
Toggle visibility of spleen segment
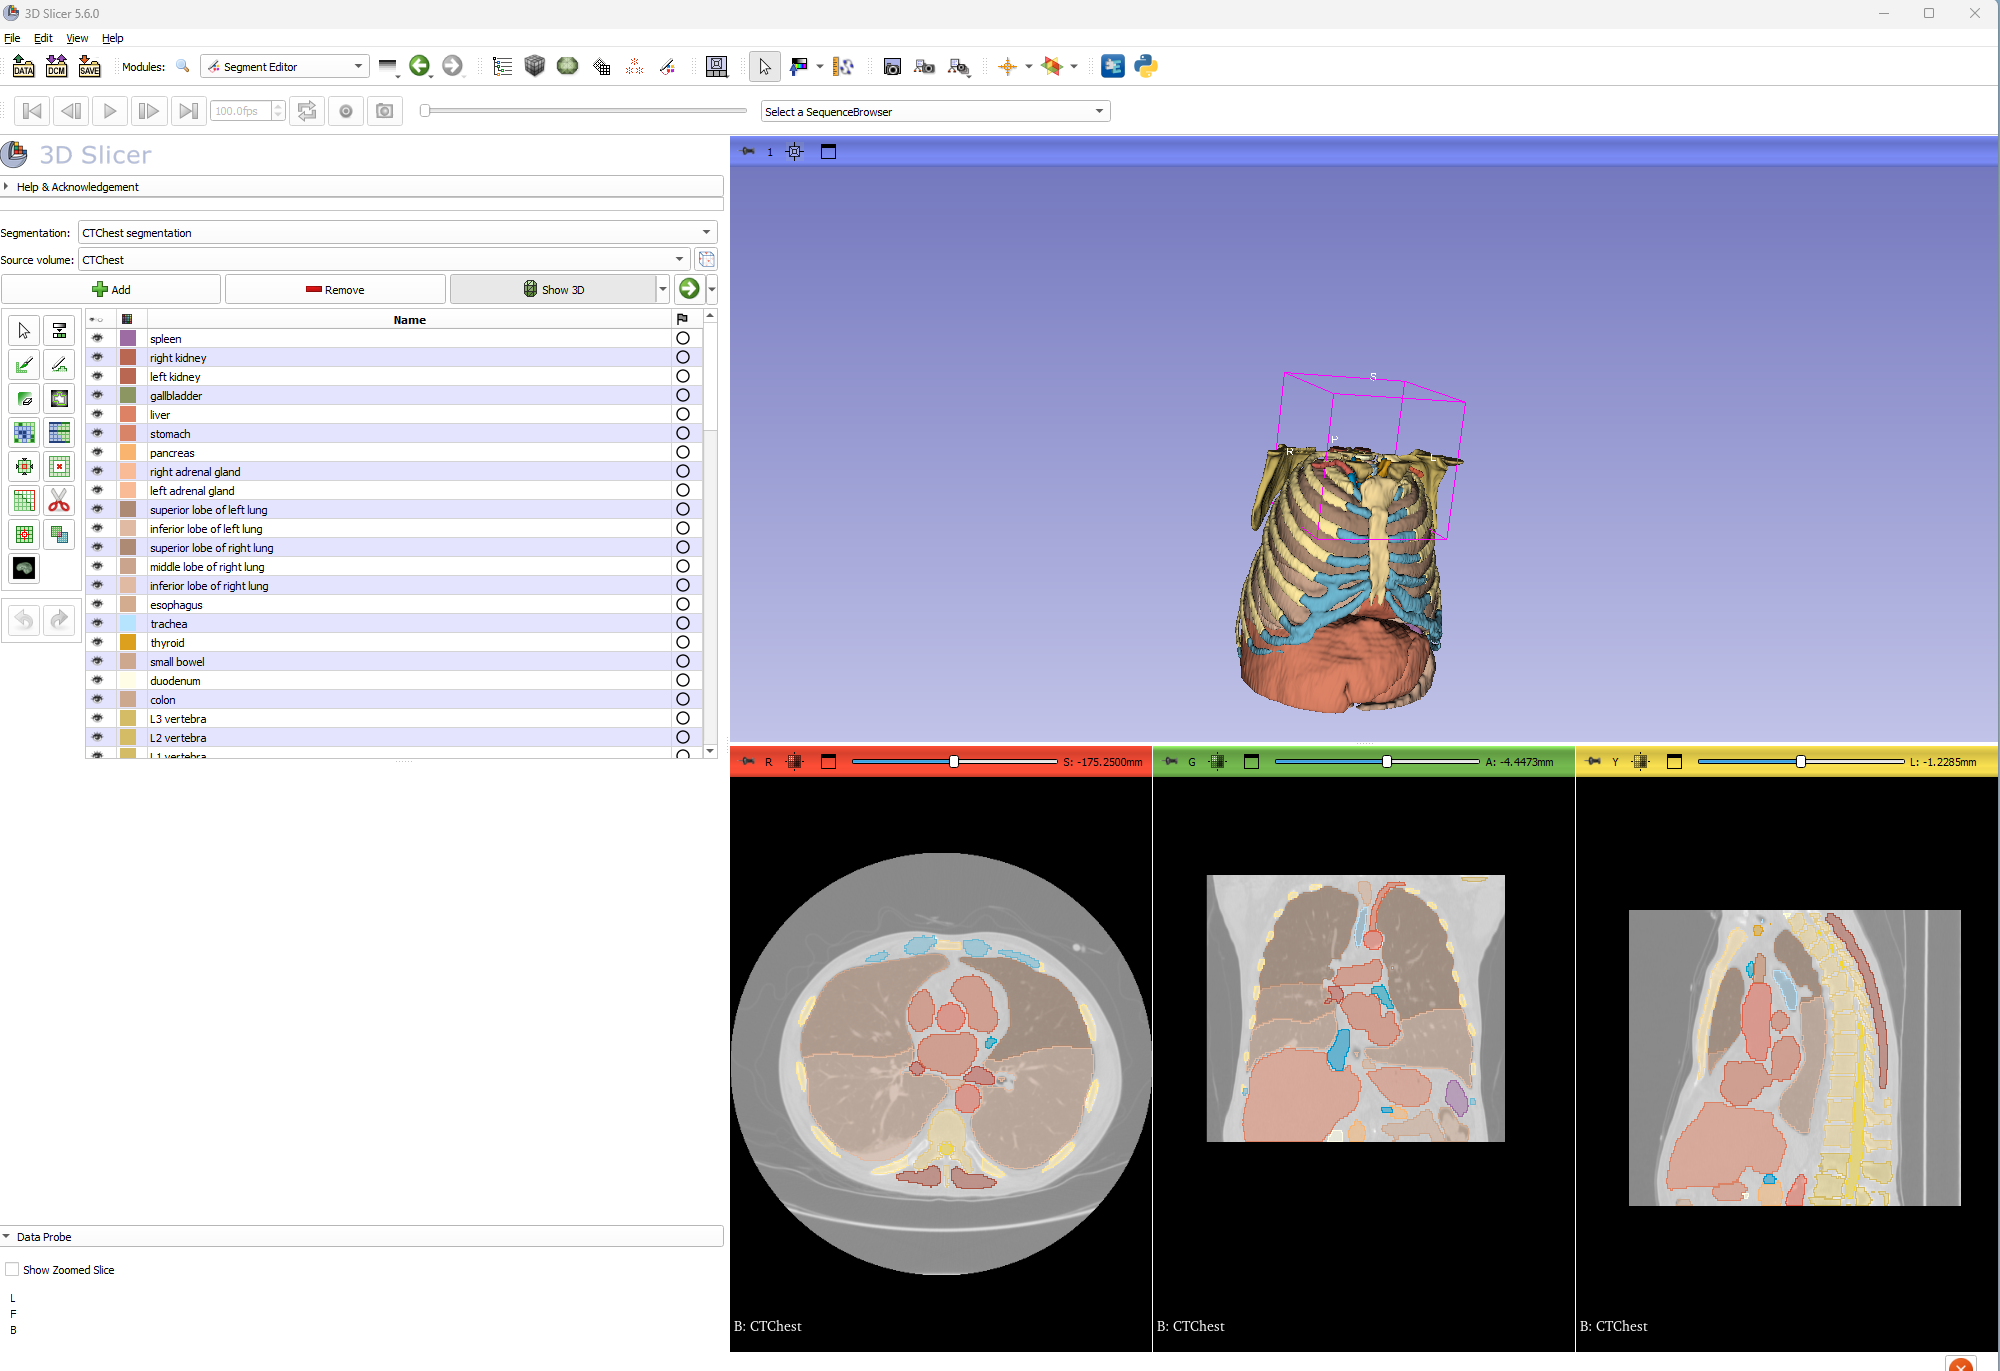click(97, 339)
